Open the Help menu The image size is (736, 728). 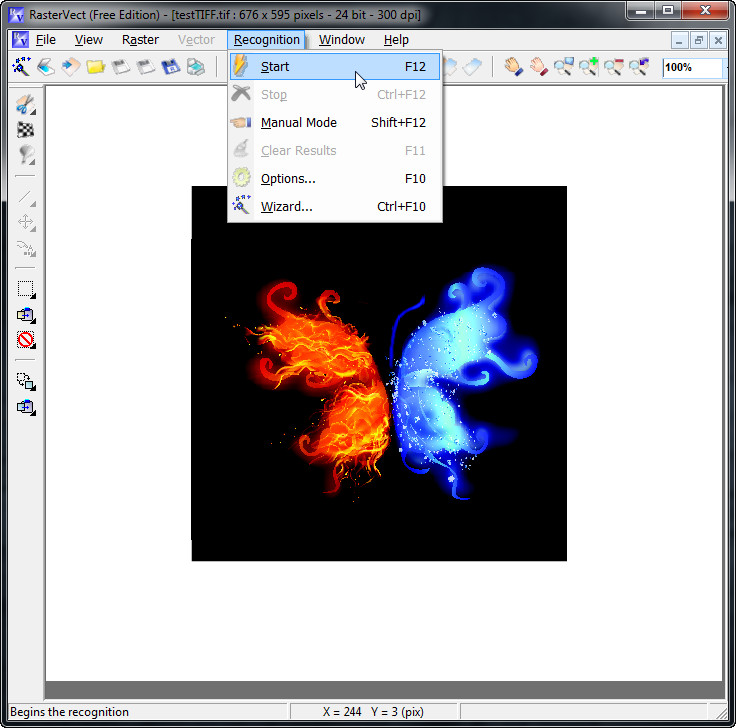[x=396, y=40]
